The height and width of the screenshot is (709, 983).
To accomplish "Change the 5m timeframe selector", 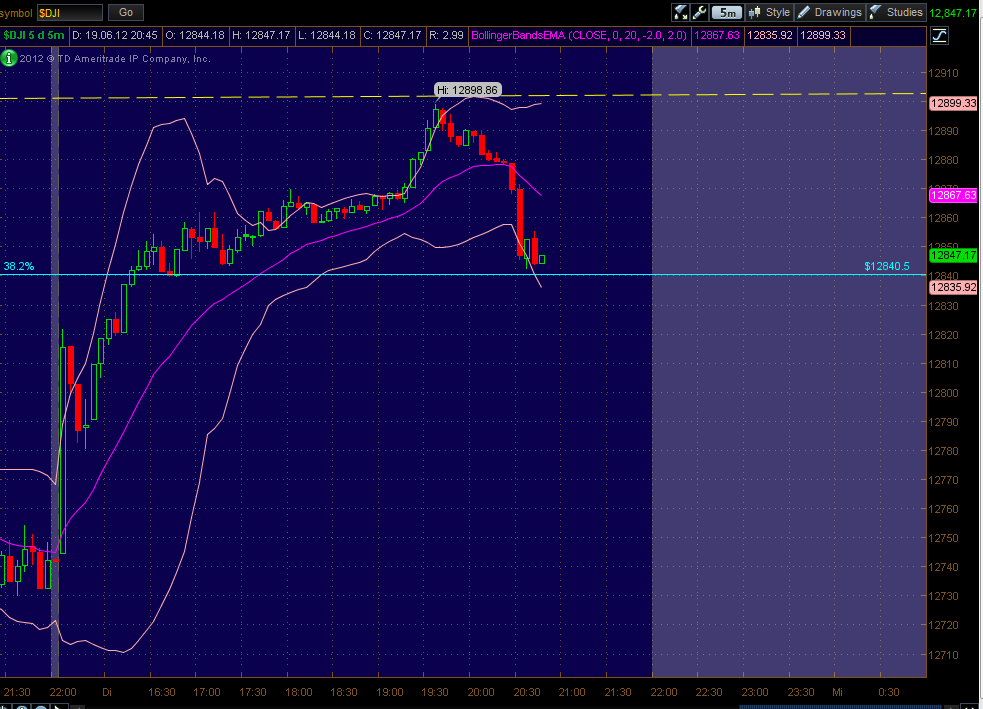I will pyautogui.click(x=727, y=13).
